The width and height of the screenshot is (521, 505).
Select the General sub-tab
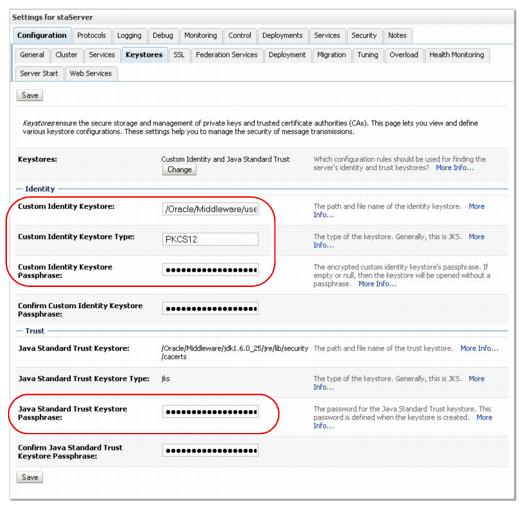coord(32,55)
